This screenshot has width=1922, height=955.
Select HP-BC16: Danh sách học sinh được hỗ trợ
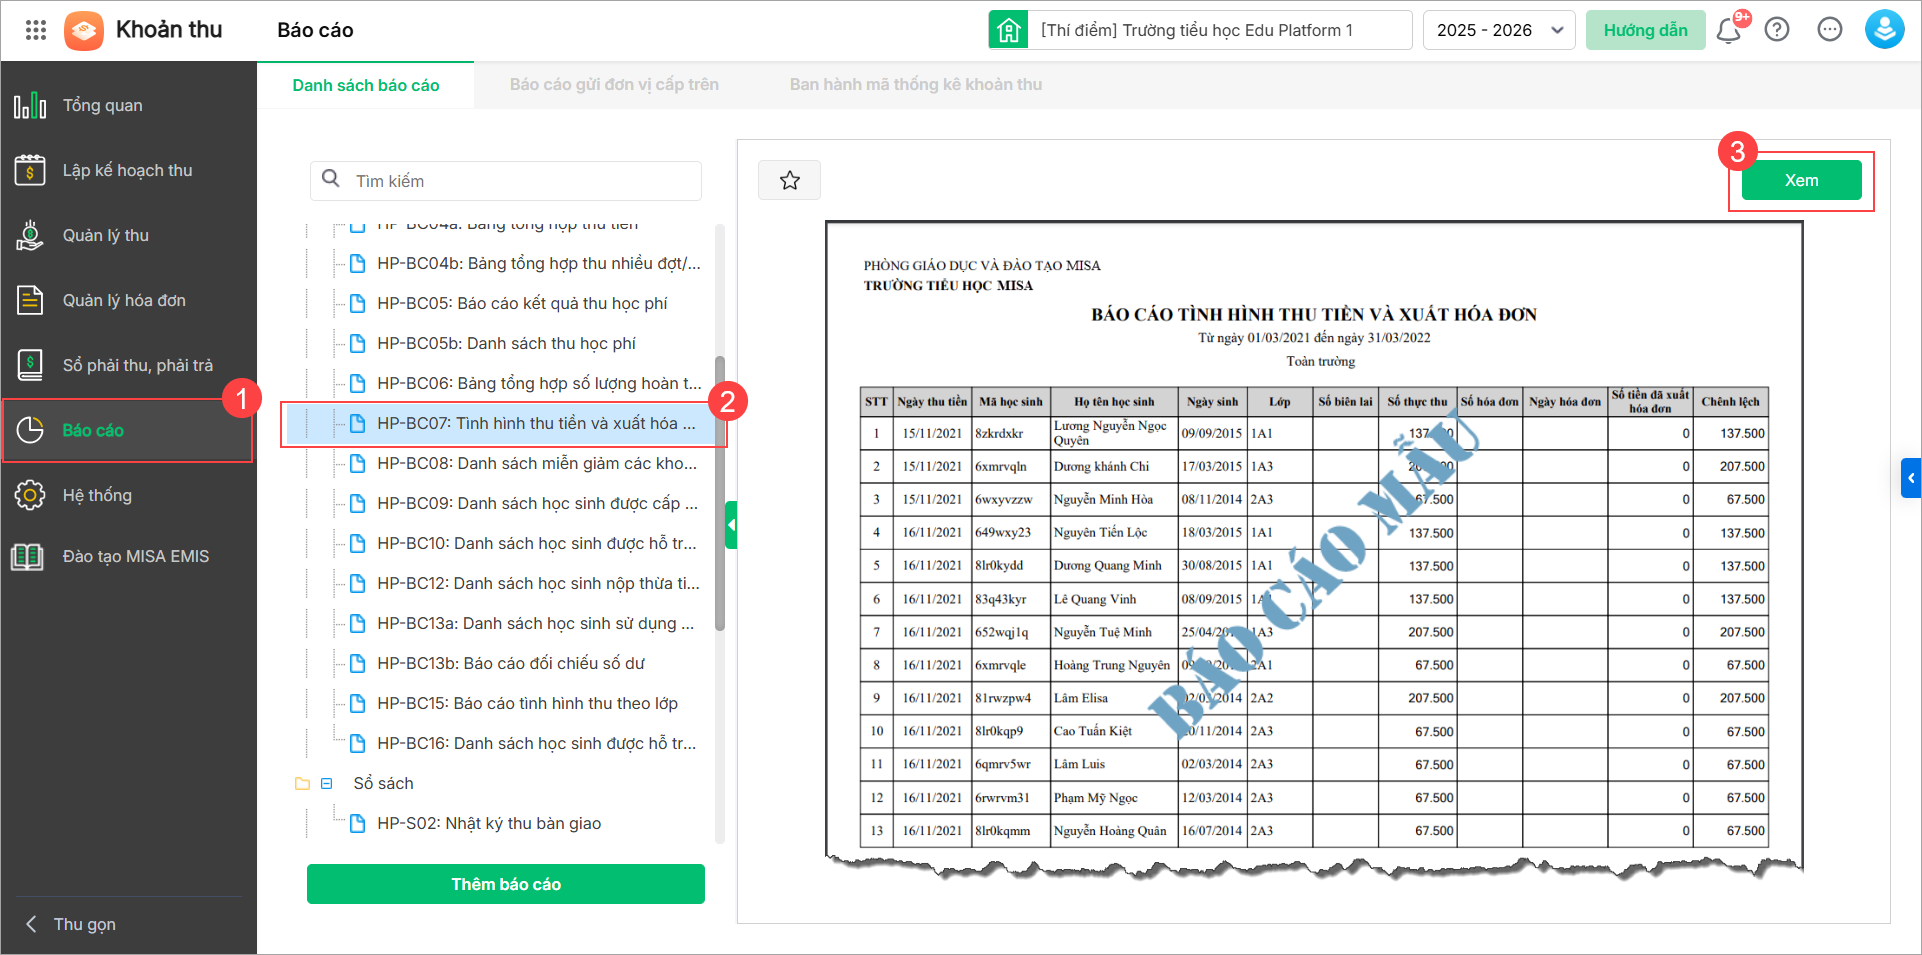point(536,743)
